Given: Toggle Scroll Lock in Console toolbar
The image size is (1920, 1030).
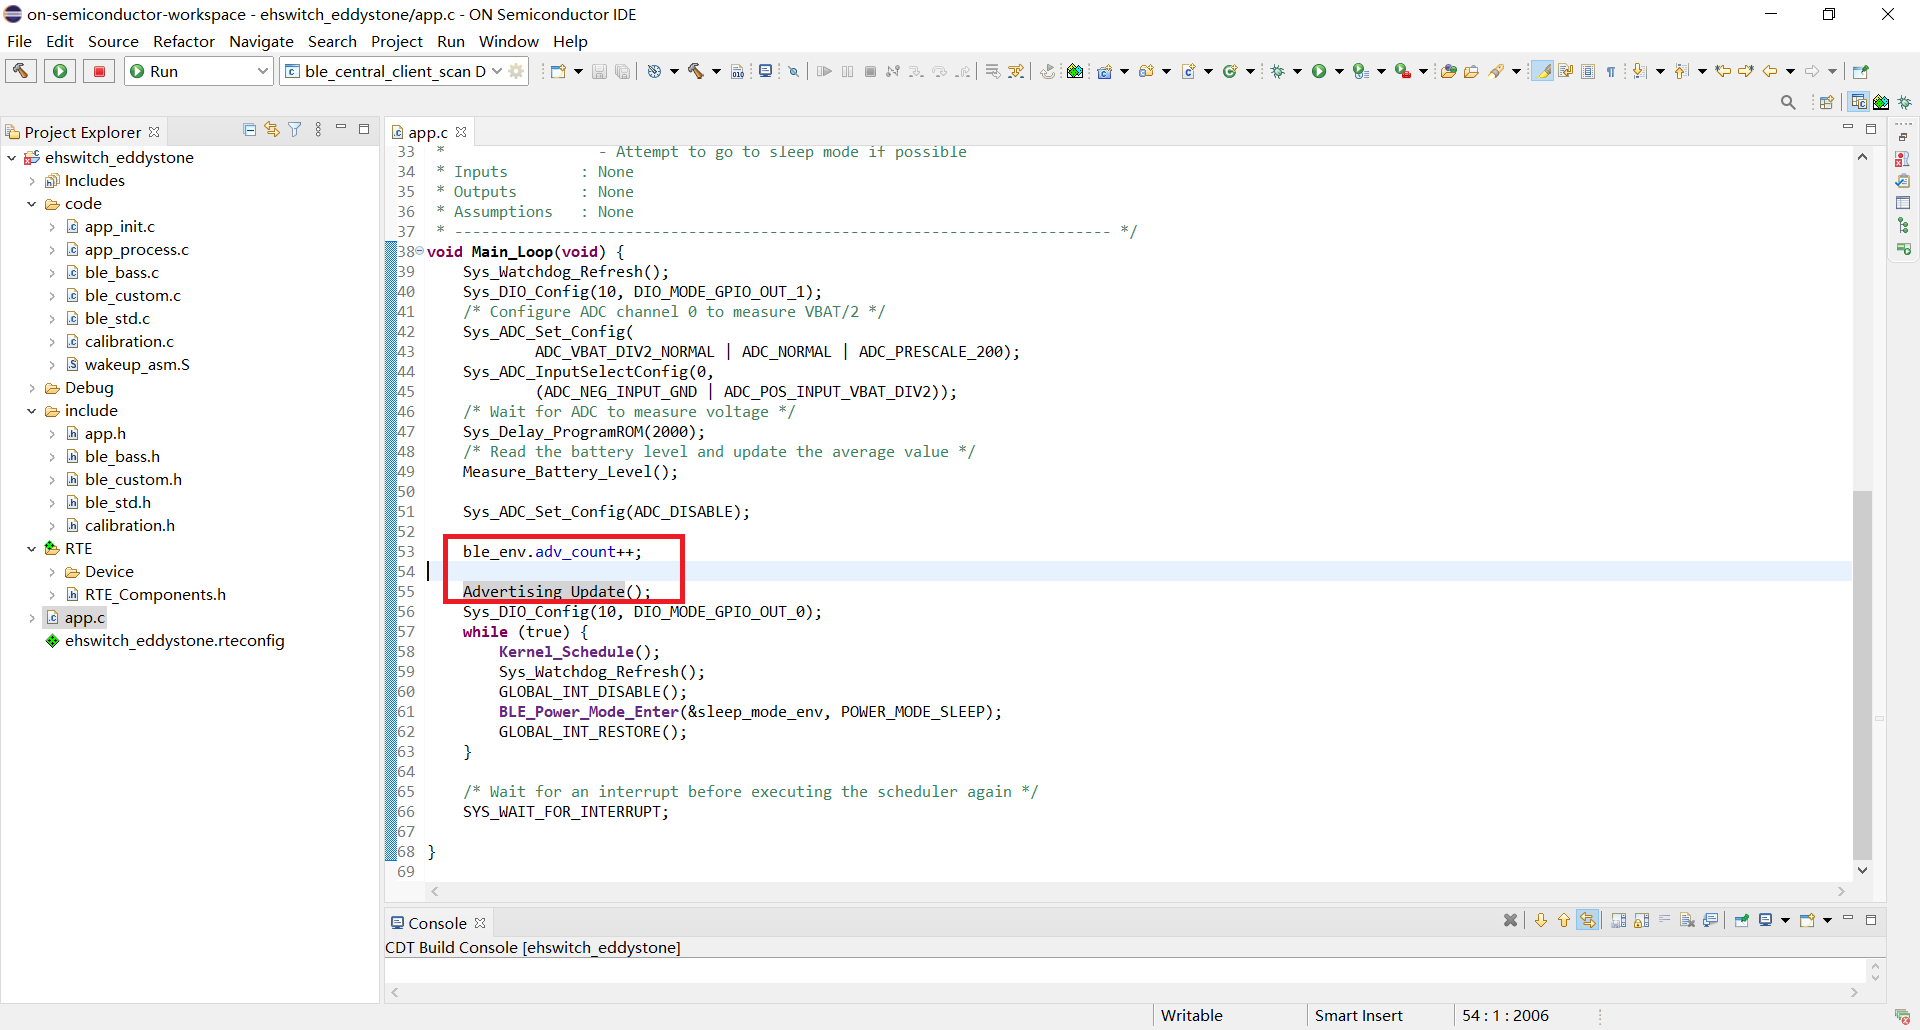Looking at the screenshot, I should [x=1642, y=920].
